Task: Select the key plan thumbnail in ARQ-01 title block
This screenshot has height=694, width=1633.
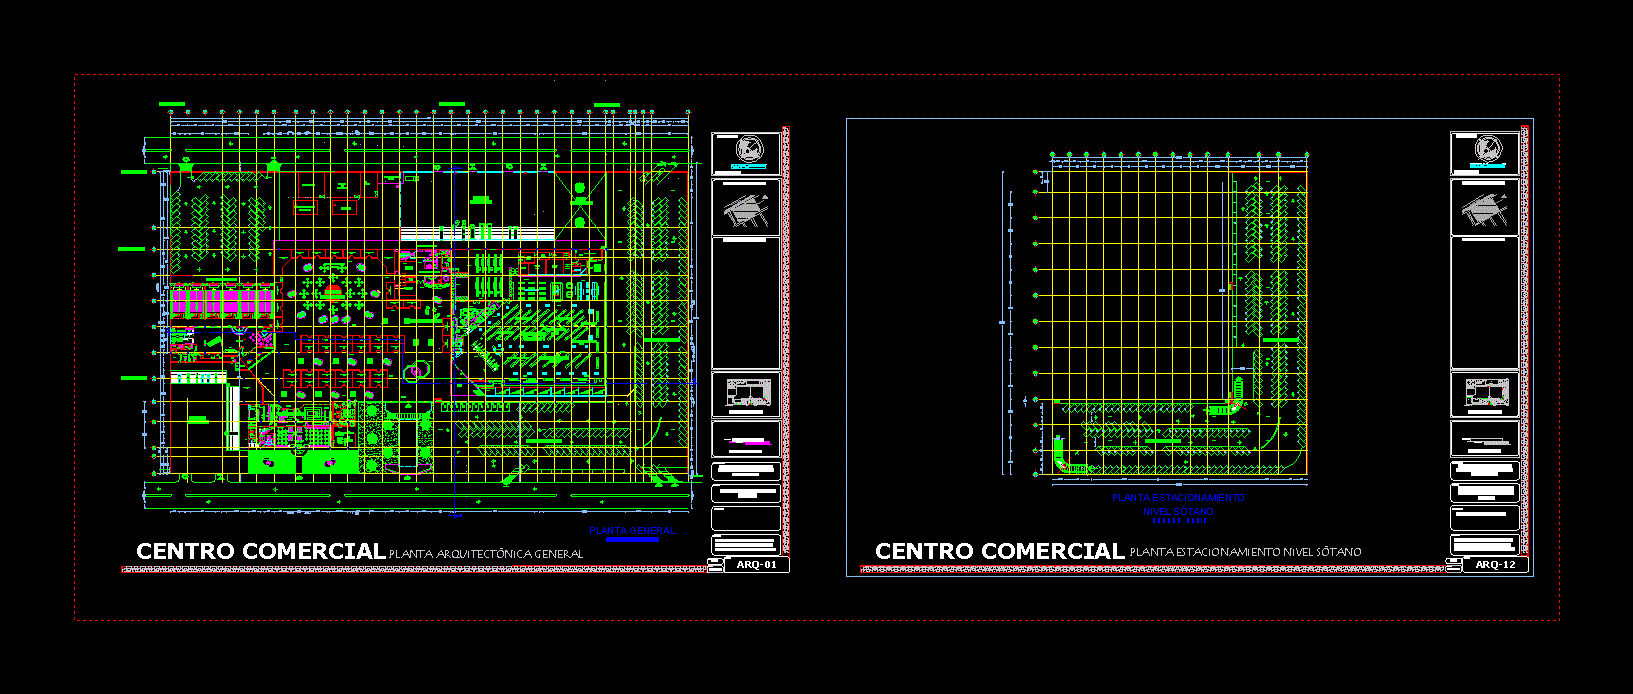Action: click(x=746, y=395)
